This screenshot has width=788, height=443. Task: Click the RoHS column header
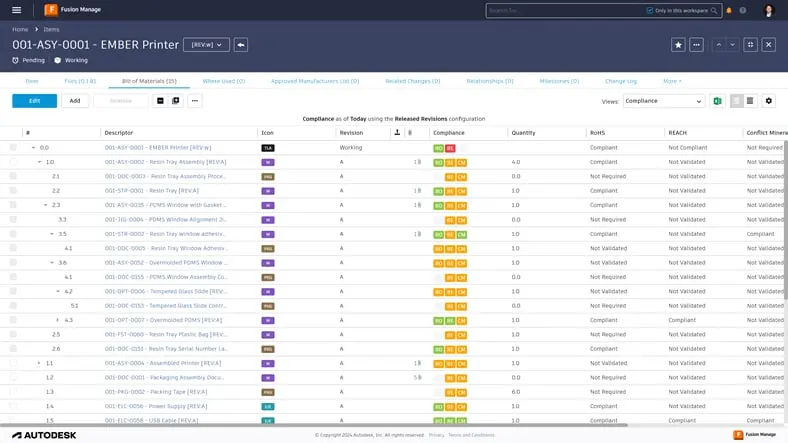coord(598,133)
